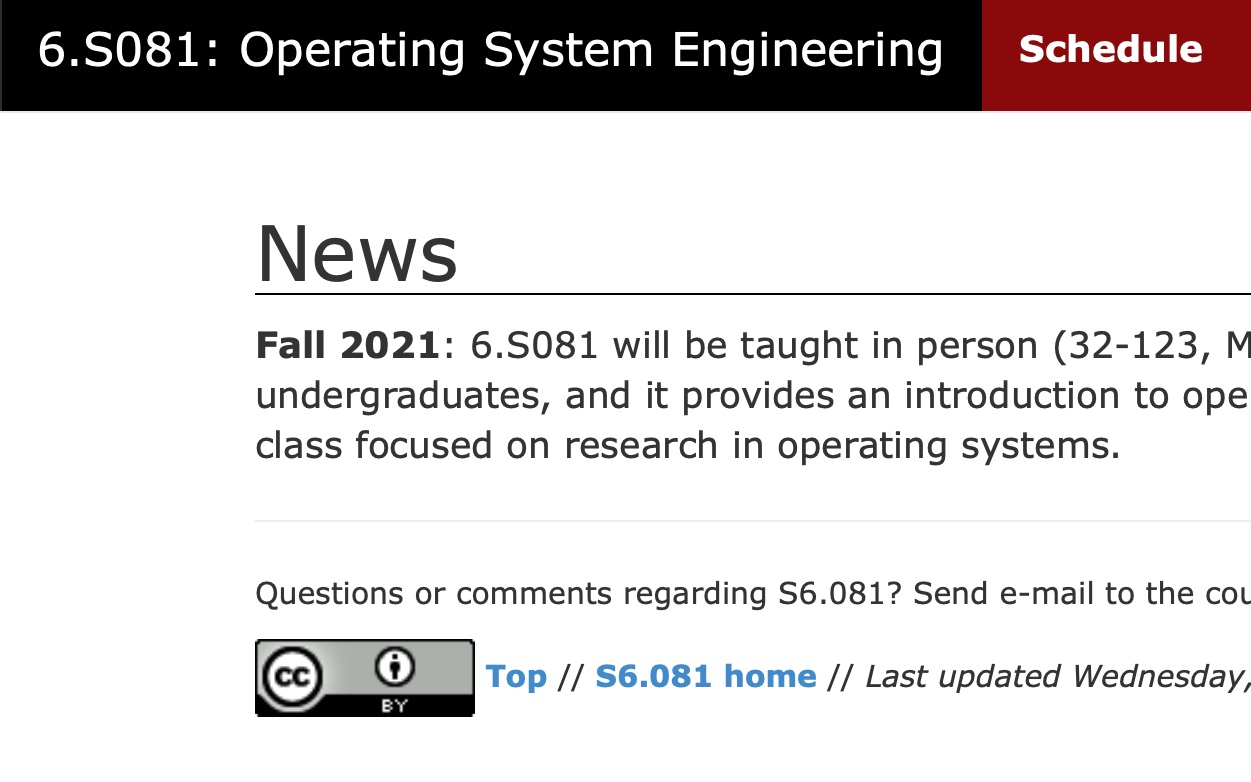
Task: Click the News heading
Action: pyautogui.click(x=357, y=254)
